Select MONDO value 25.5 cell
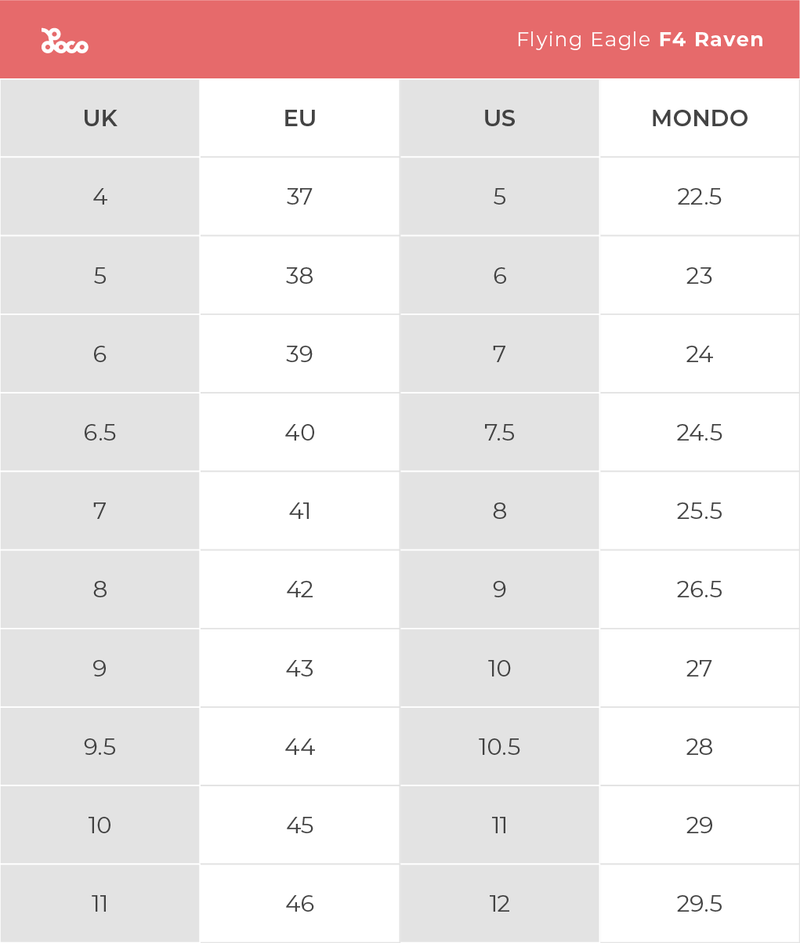Screen dimensions: 800x943 (x=700, y=511)
